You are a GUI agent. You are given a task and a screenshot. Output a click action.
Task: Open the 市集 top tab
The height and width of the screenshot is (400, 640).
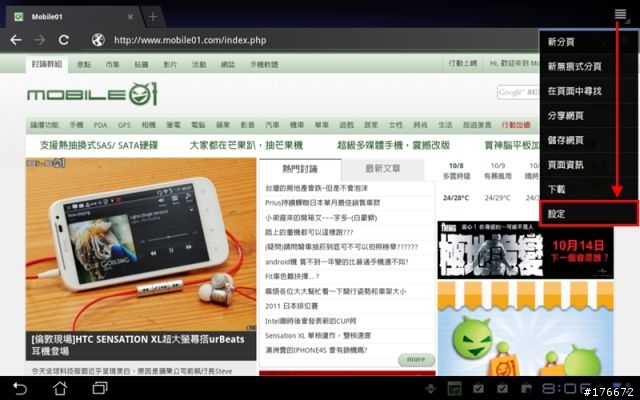112,64
